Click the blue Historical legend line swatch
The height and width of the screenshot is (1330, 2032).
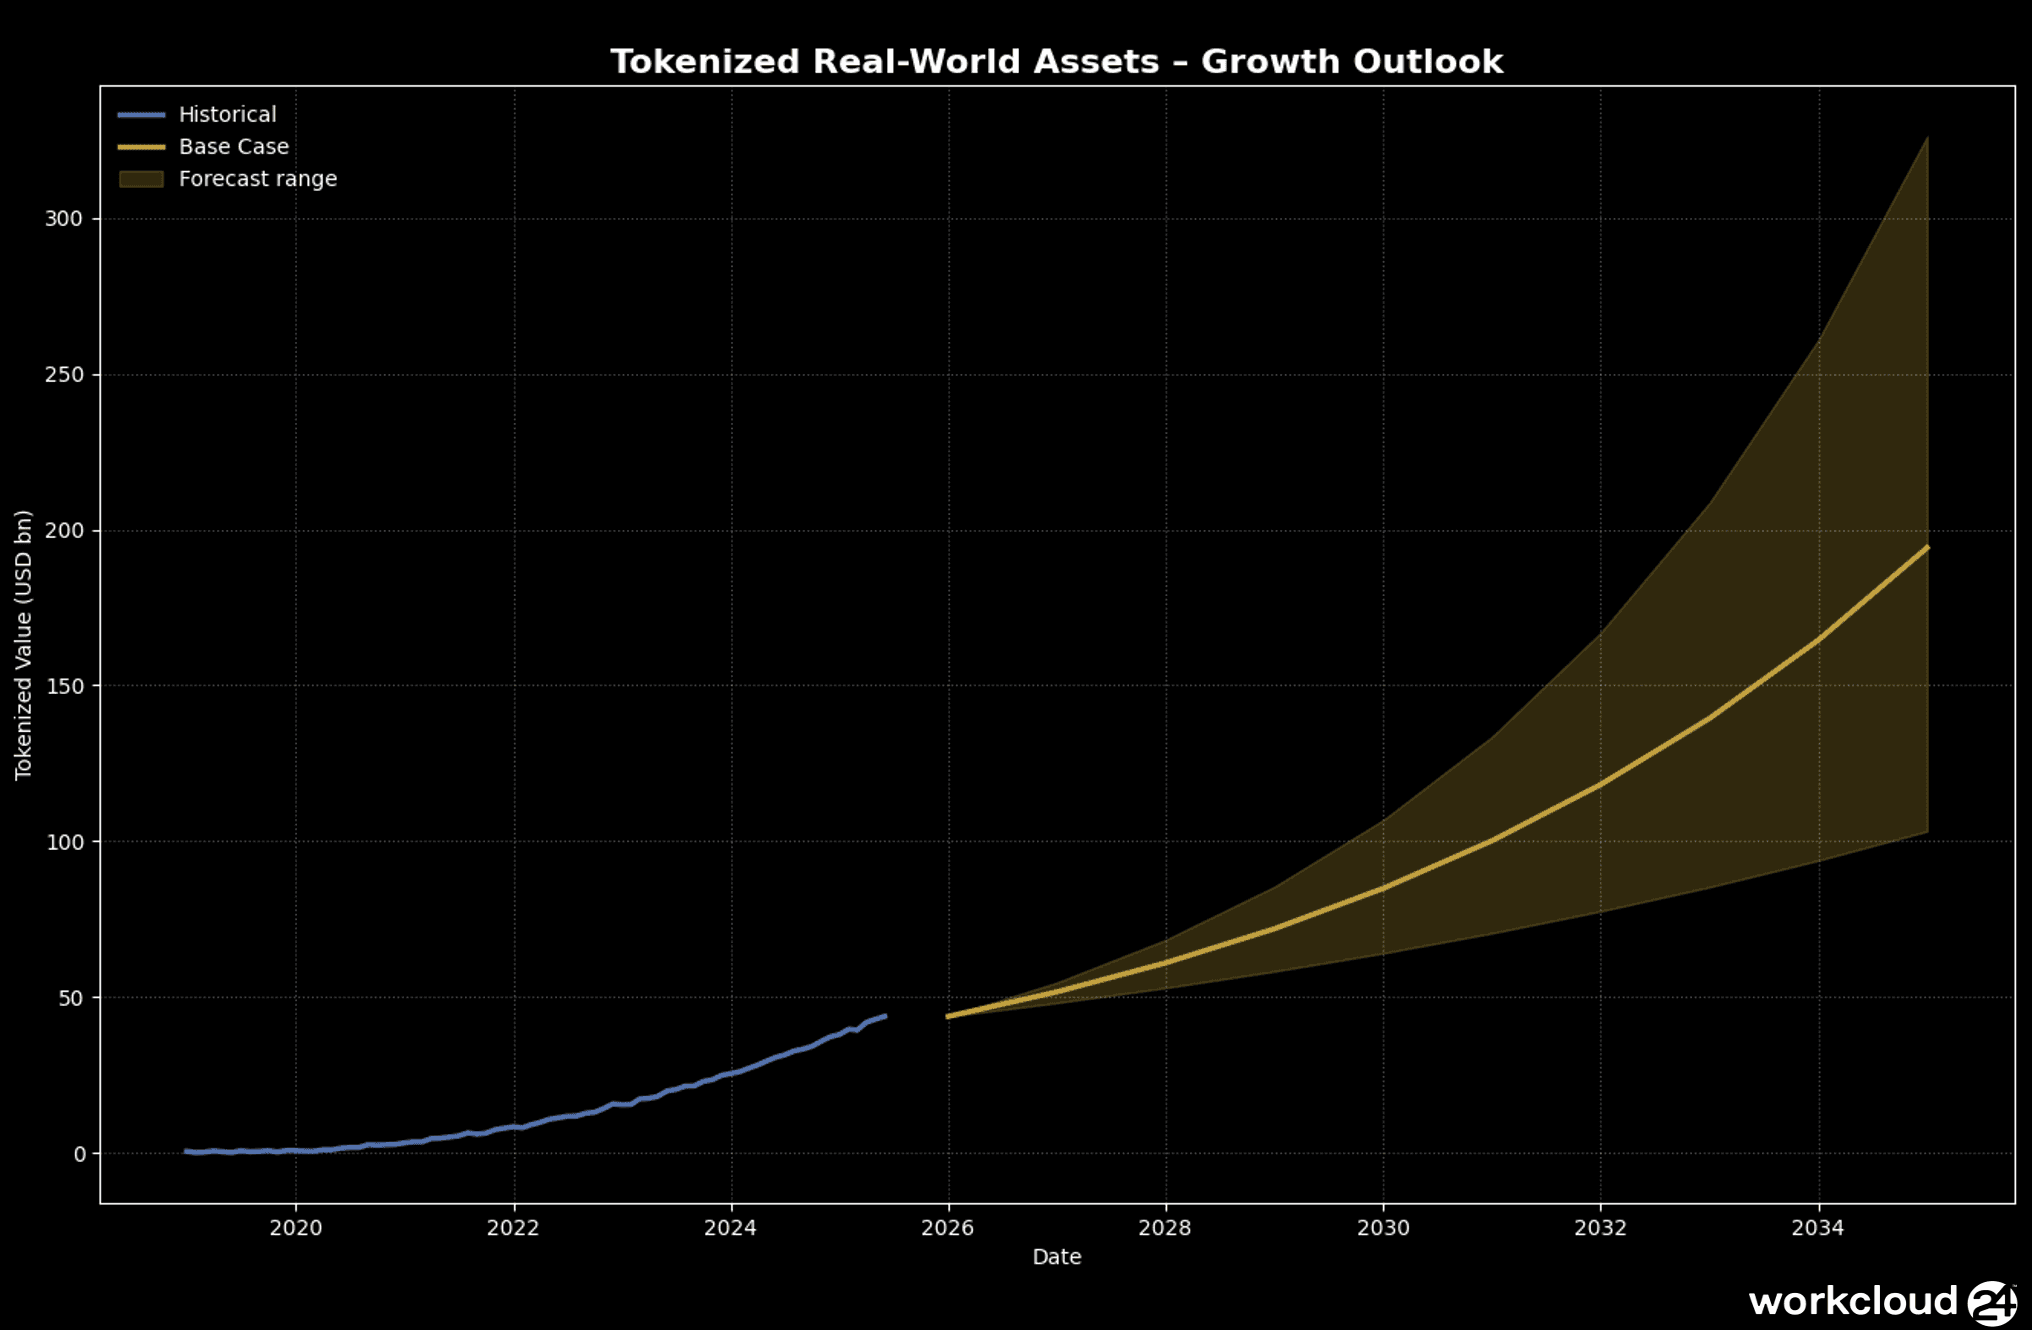tap(141, 115)
